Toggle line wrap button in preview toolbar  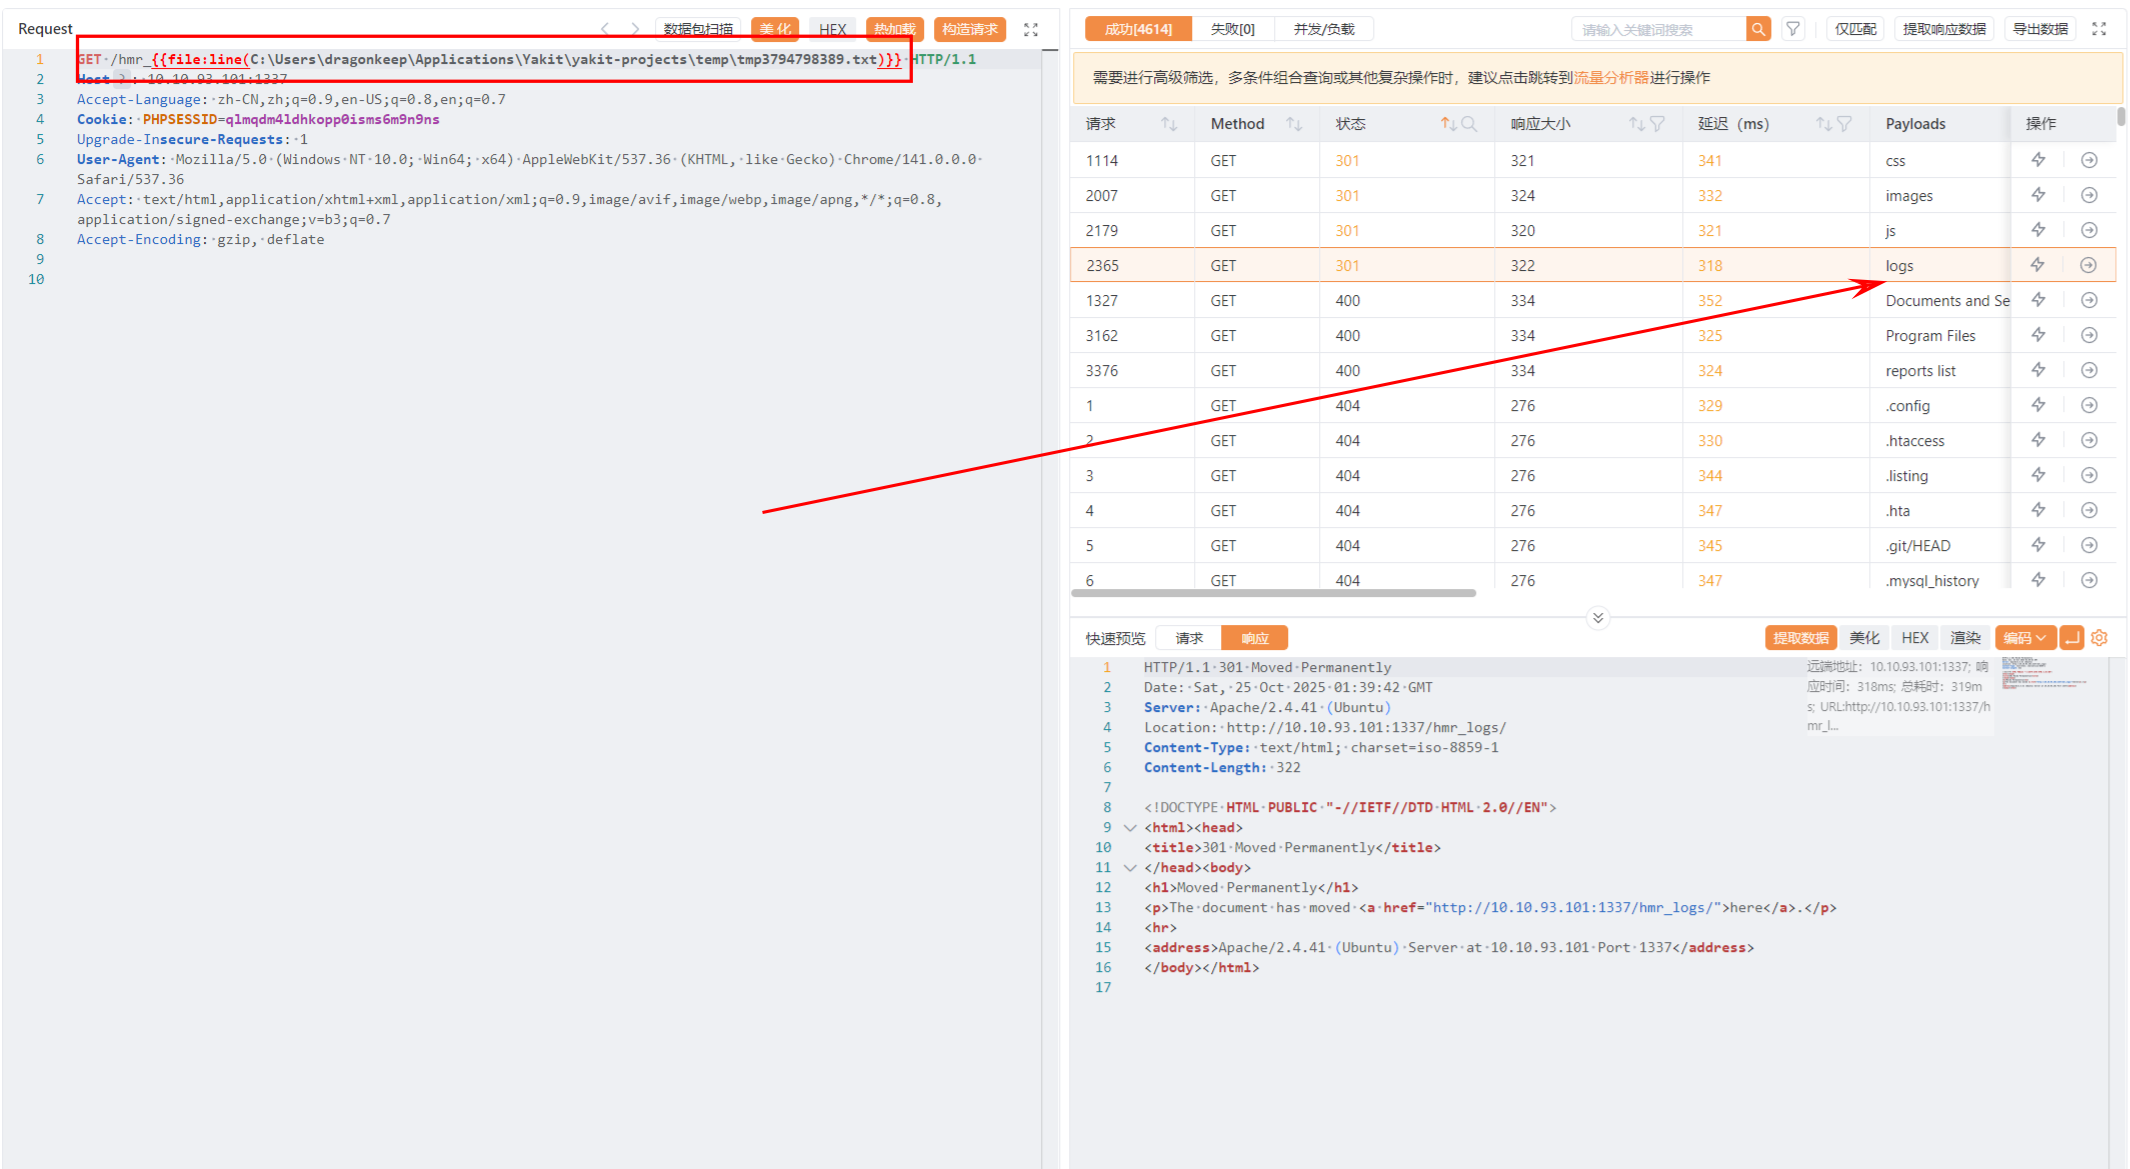point(2072,638)
